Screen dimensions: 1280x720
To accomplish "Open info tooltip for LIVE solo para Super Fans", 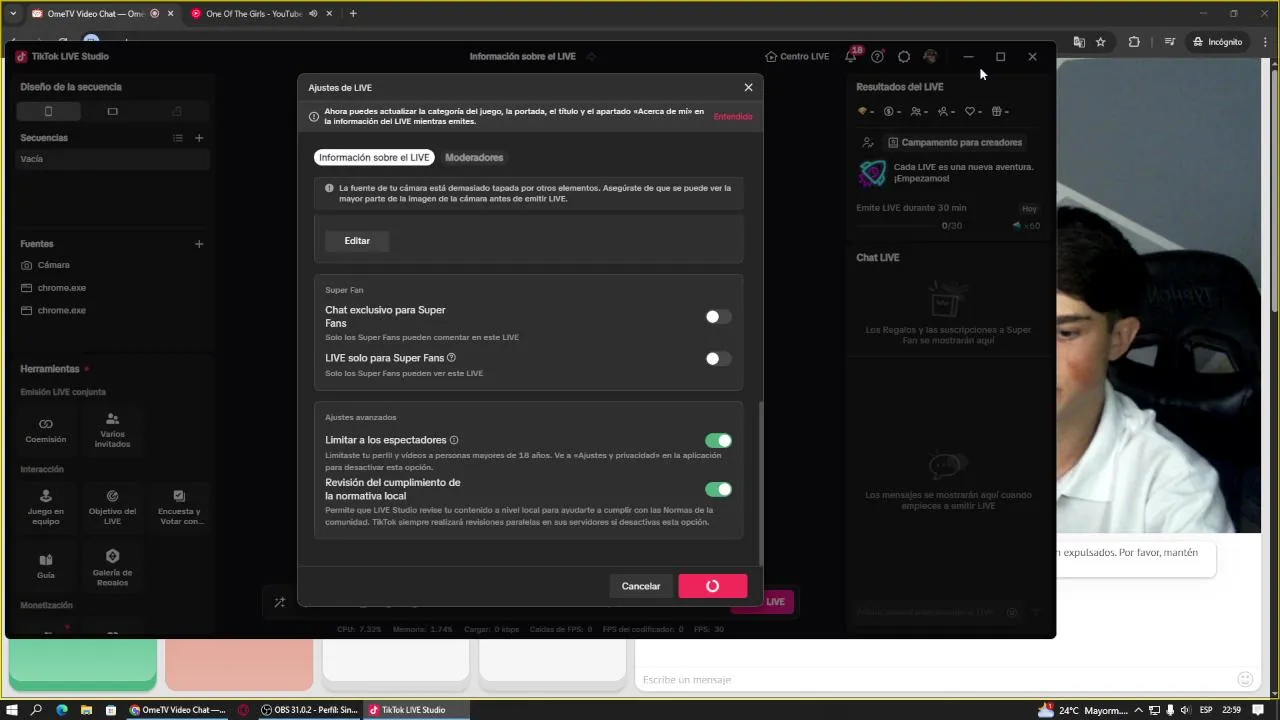I will (x=452, y=358).
